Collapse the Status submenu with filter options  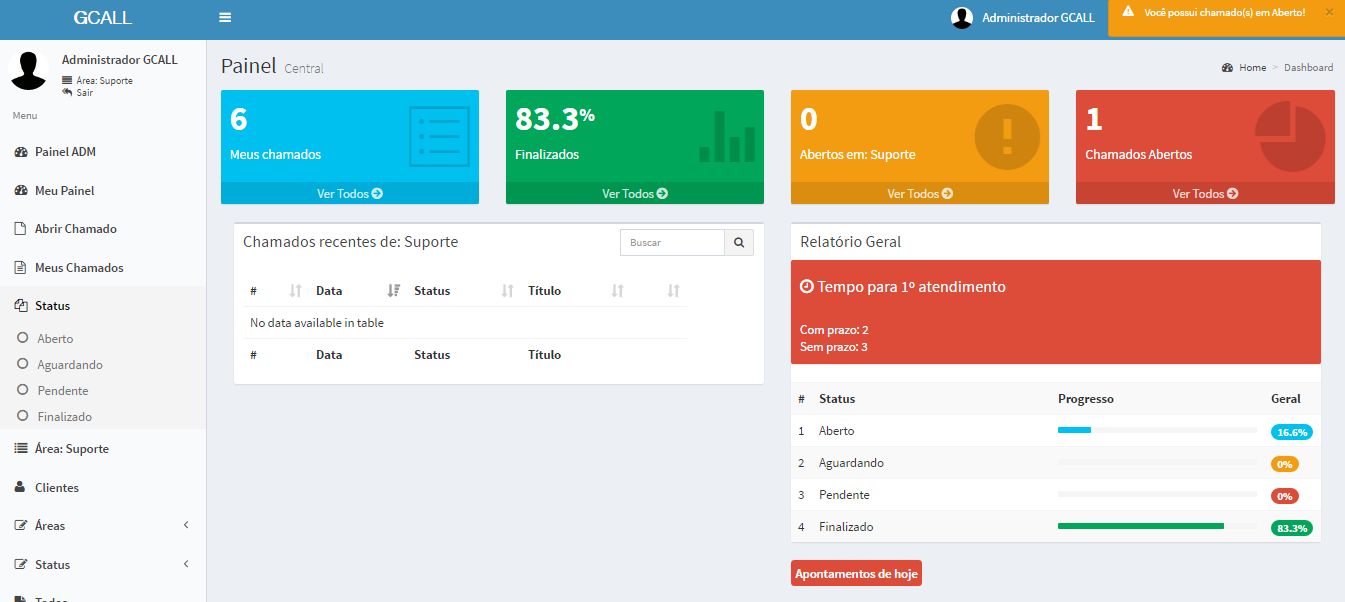click(x=52, y=306)
